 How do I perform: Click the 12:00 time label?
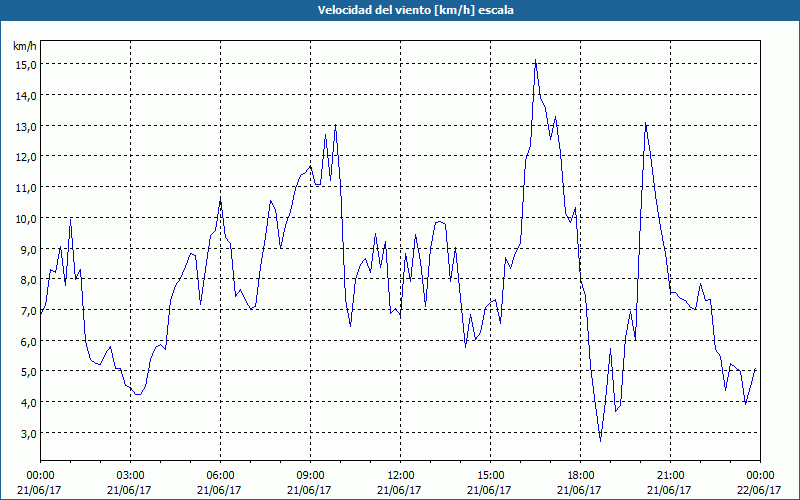tap(401, 476)
